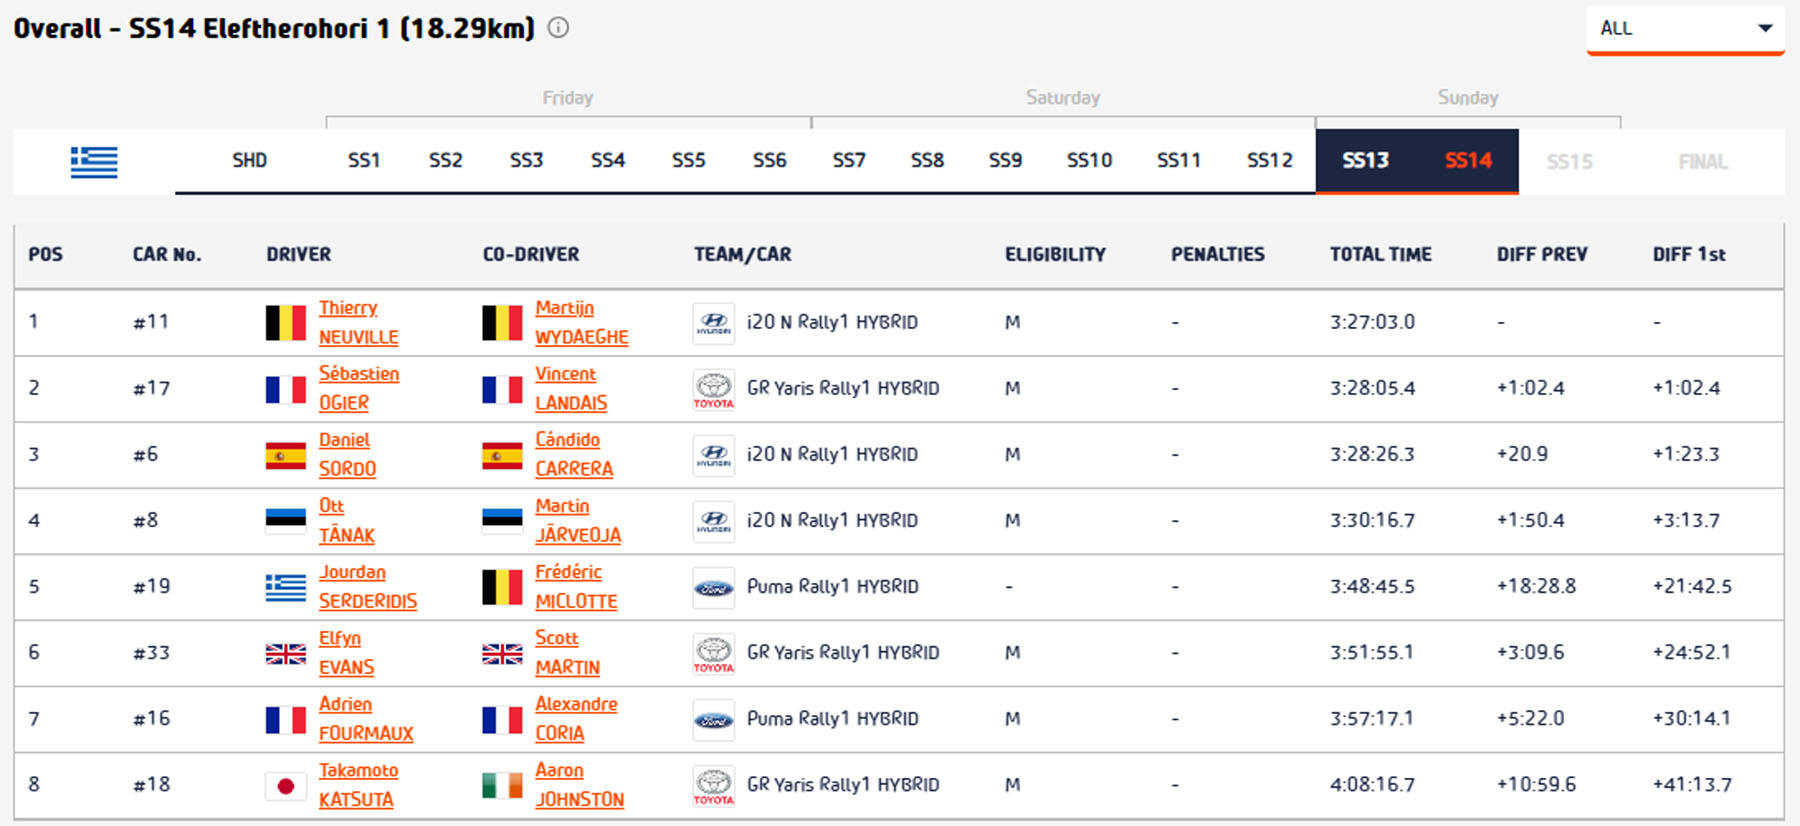Open the ALL category dropdown
The image size is (1800, 826).
coord(1685,29)
